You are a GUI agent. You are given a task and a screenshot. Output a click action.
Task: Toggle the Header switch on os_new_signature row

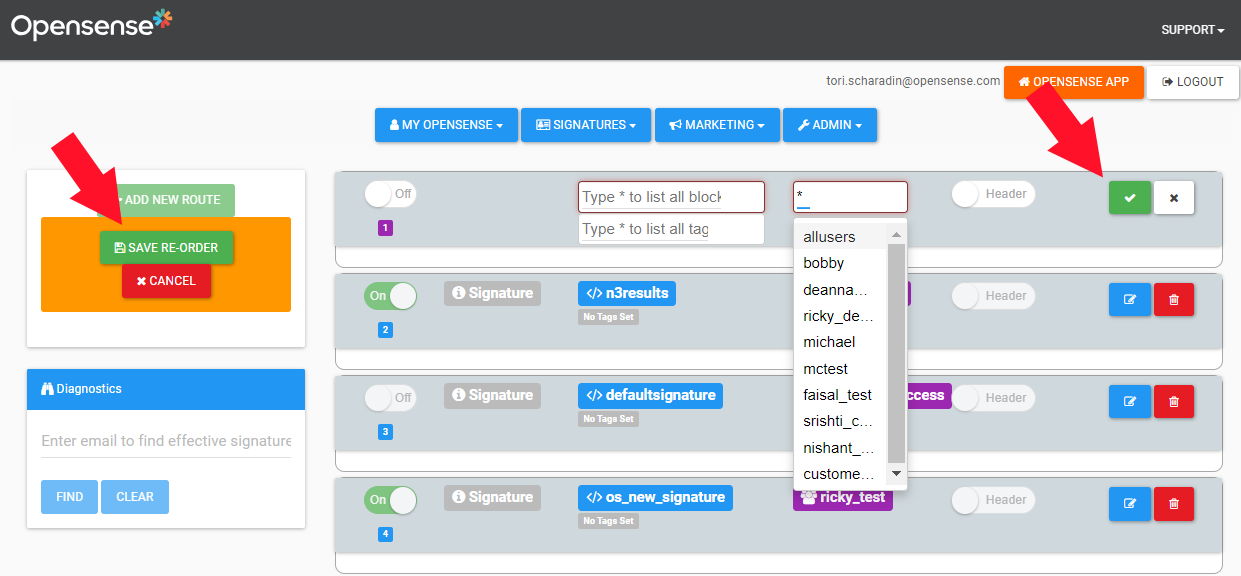(x=993, y=500)
